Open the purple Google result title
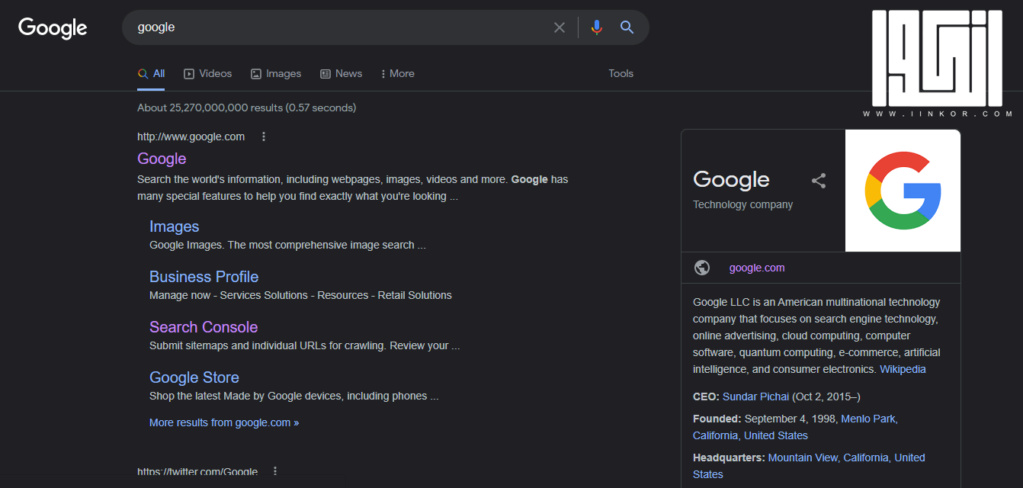This screenshot has height=488, width=1023. coord(162,159)
